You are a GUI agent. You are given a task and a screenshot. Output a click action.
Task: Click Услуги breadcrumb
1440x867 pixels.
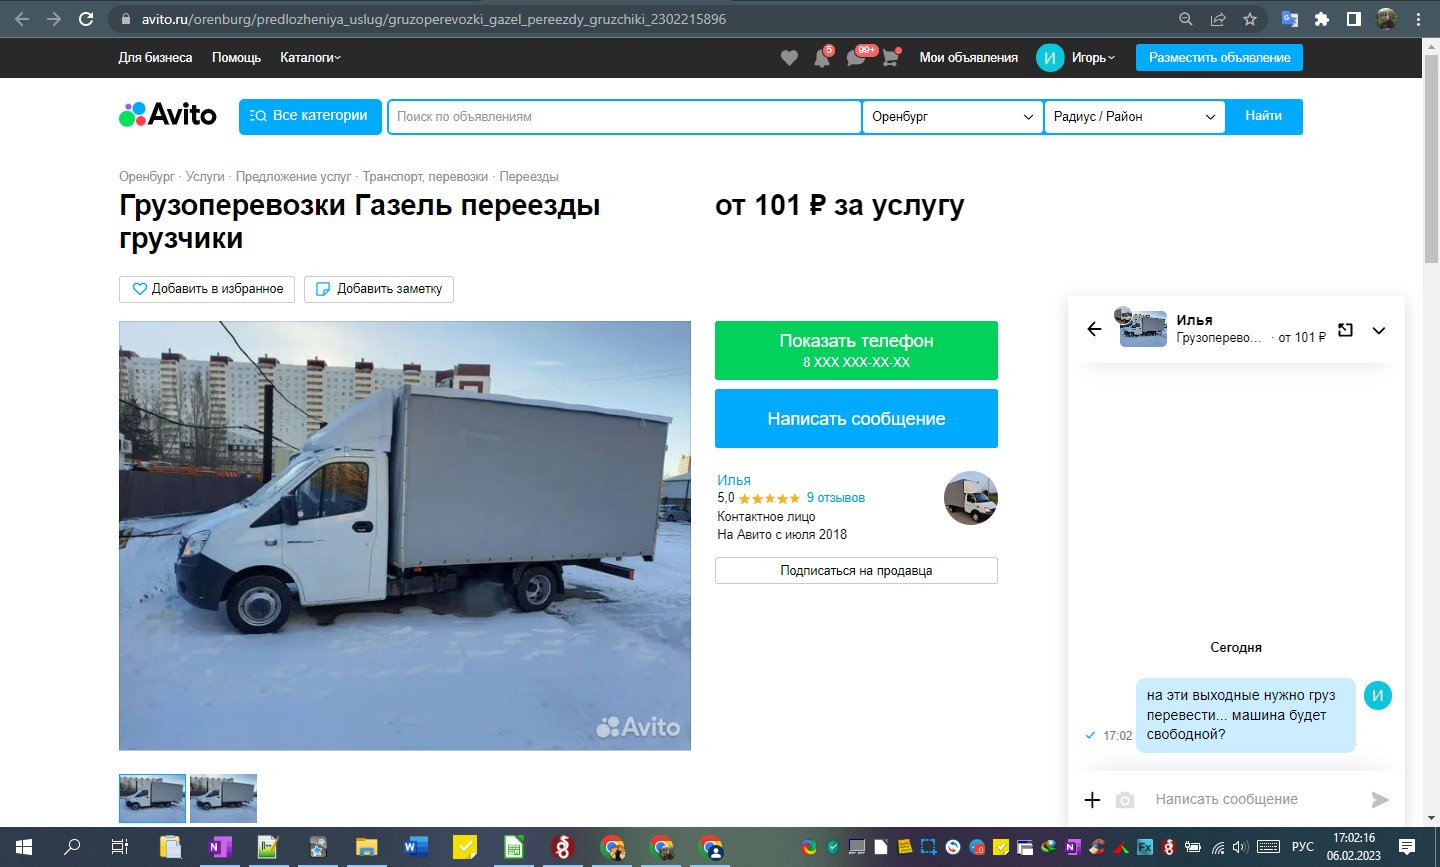click(205, 176)
